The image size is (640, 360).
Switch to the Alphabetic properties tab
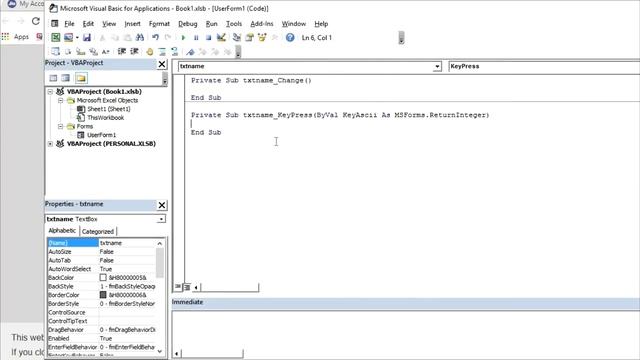click(x=62, y=231)
